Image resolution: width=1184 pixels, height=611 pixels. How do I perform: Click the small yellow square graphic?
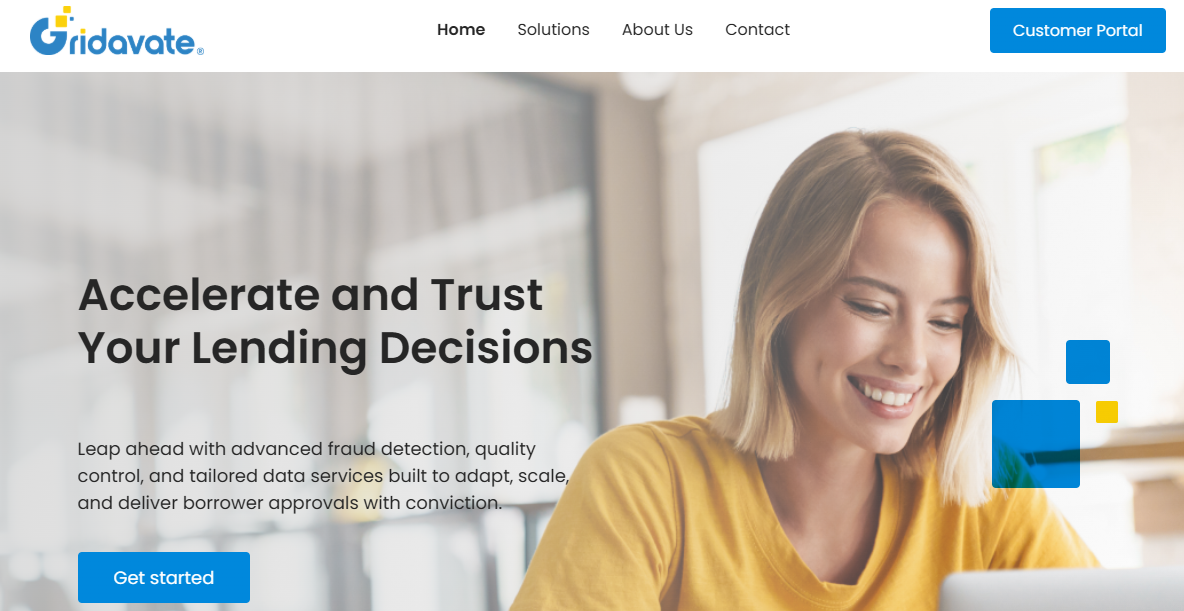1106,412
